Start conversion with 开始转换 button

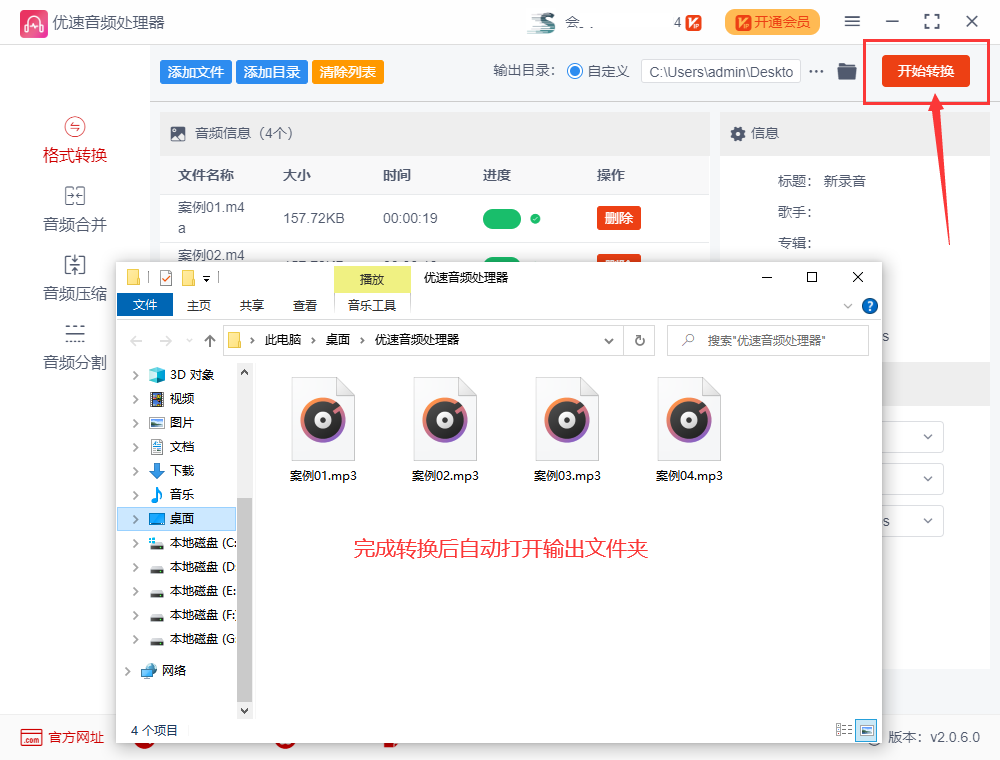[925, 71]
